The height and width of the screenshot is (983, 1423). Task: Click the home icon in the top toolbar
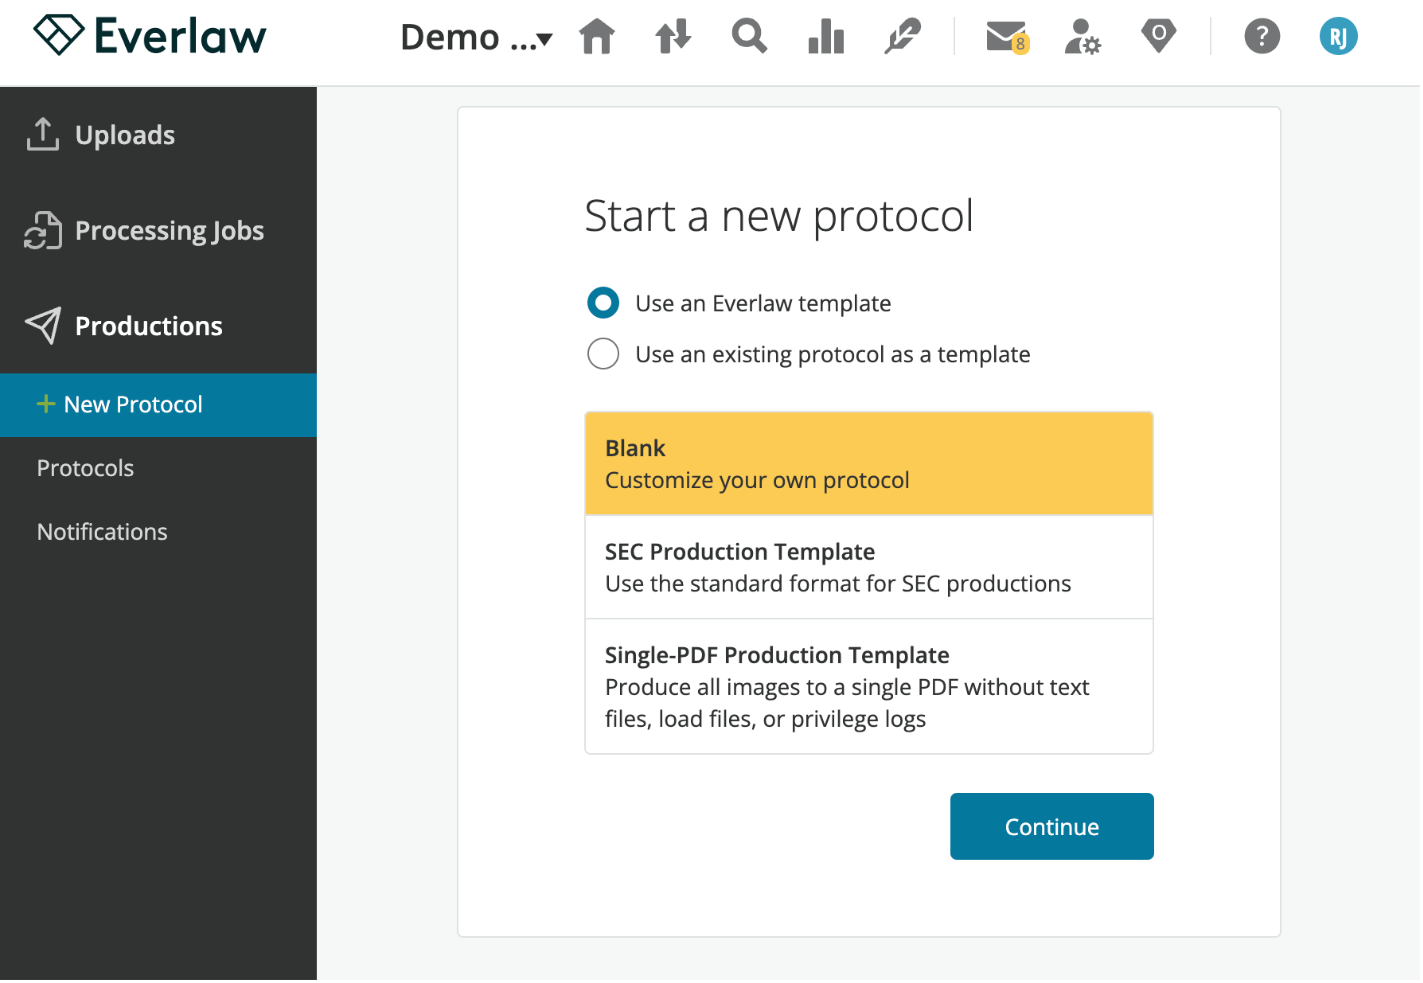pyautogui.click(x=596, y=36)
